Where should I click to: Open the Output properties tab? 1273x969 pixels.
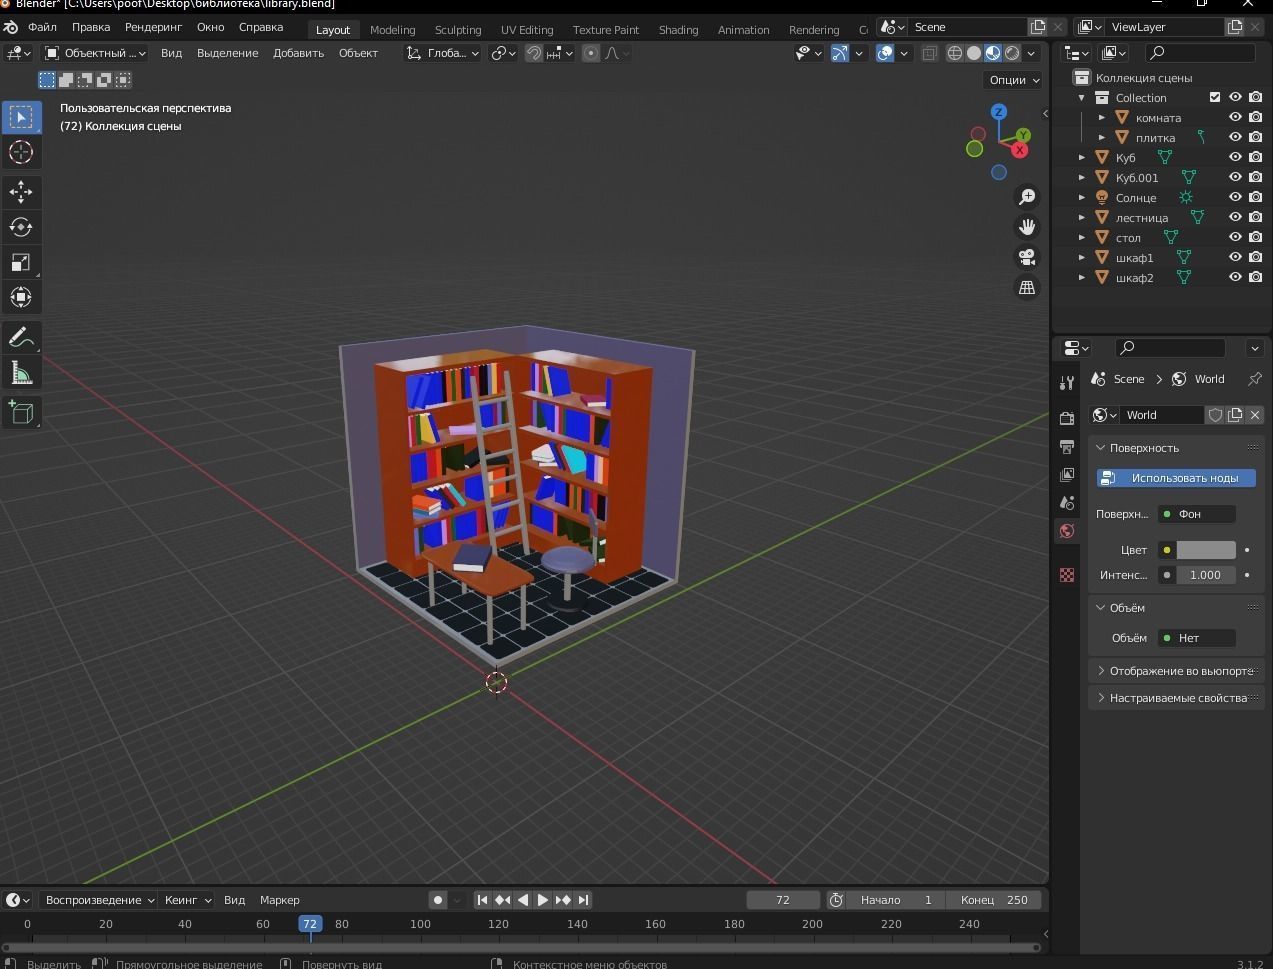click(1067, 446)
